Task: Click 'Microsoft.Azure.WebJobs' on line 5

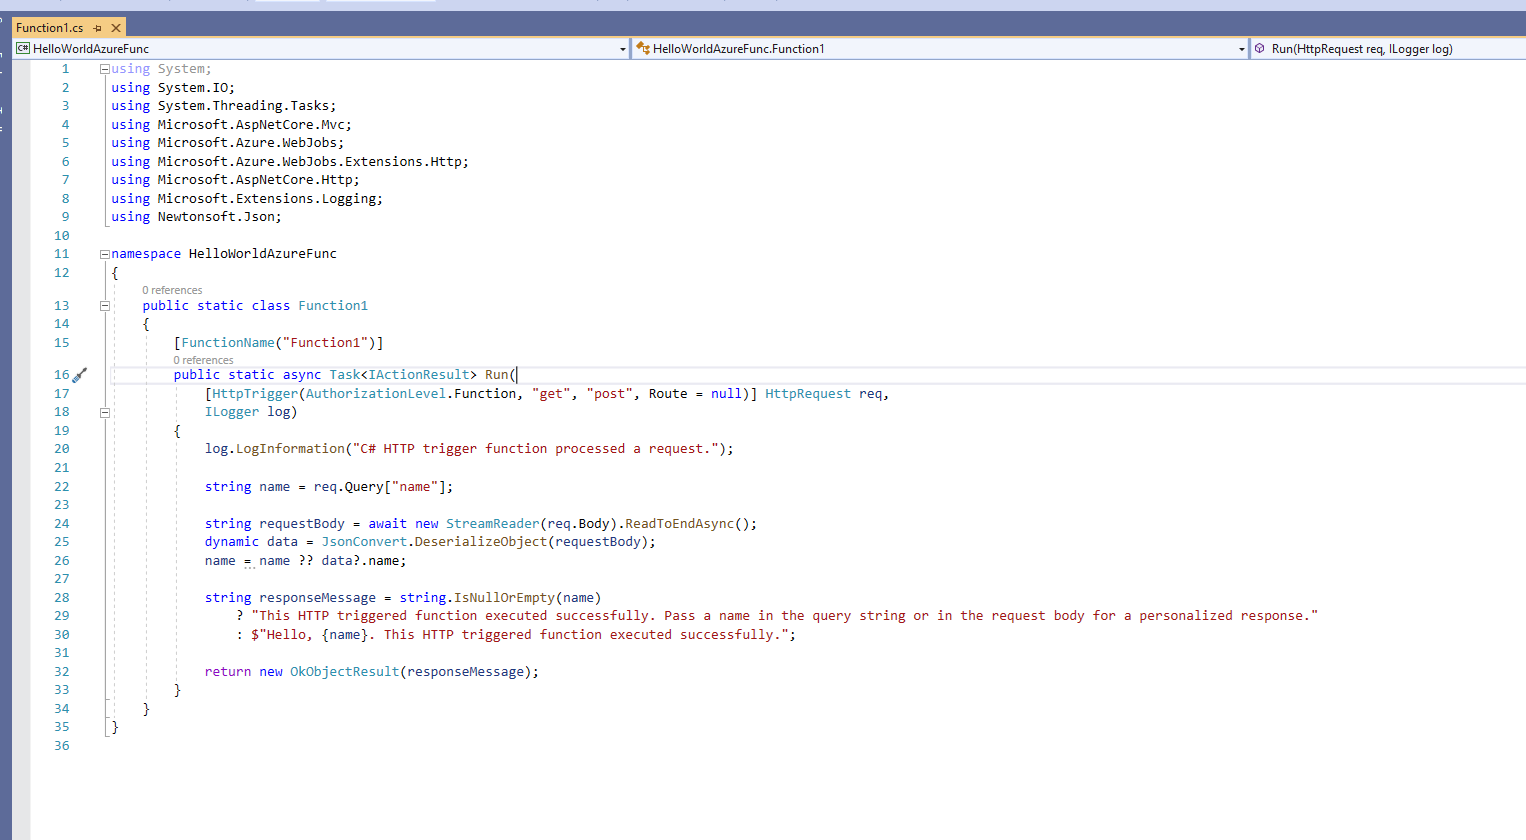Action: click(x=247, y=143)
